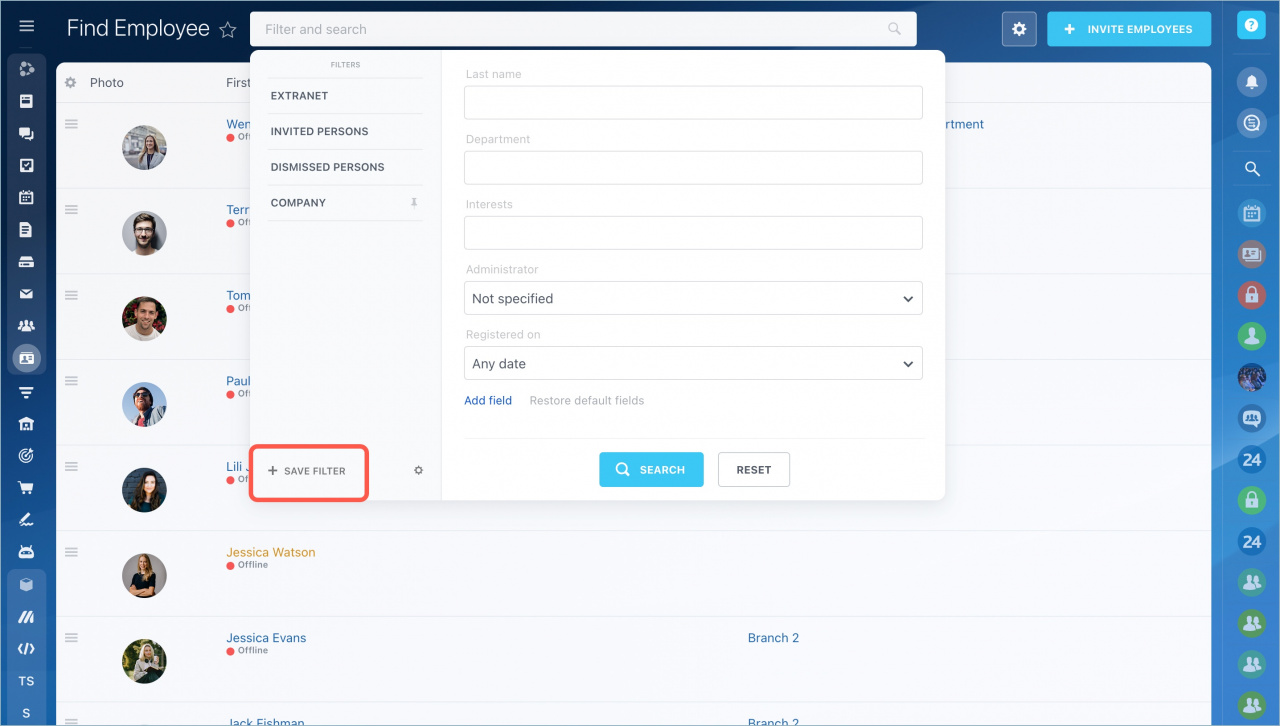
Task: Open Marketing target sidebar icon
Action: (x=27, y=456)
